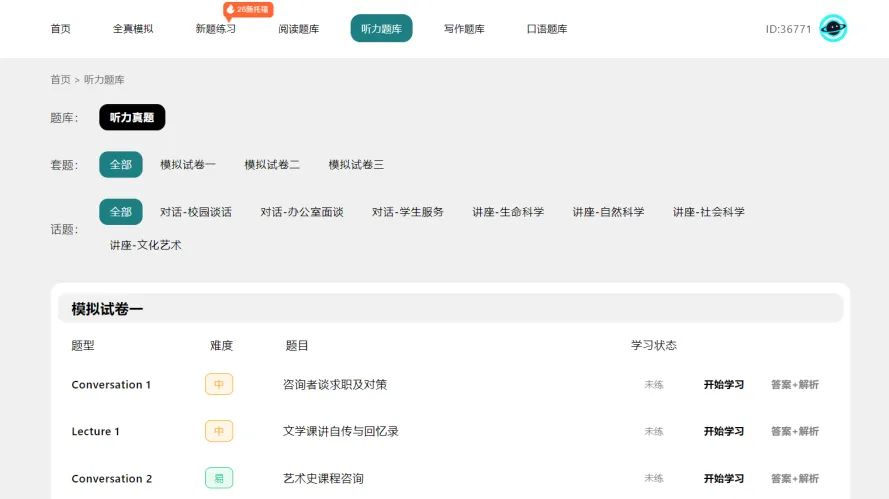Filter by 模拟试卷三
Viewport: 889px width, 499px height.
tap(356, 164)
